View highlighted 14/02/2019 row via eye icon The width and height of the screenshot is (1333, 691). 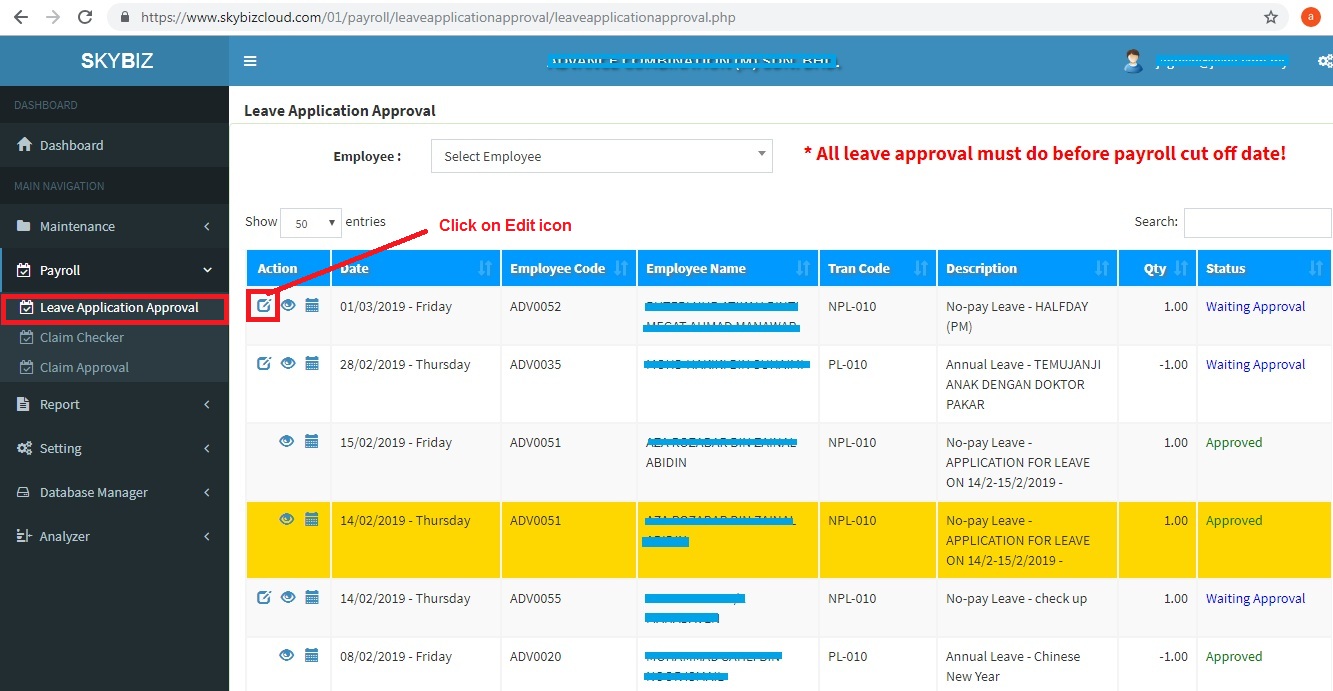click(x=287, y=519)
